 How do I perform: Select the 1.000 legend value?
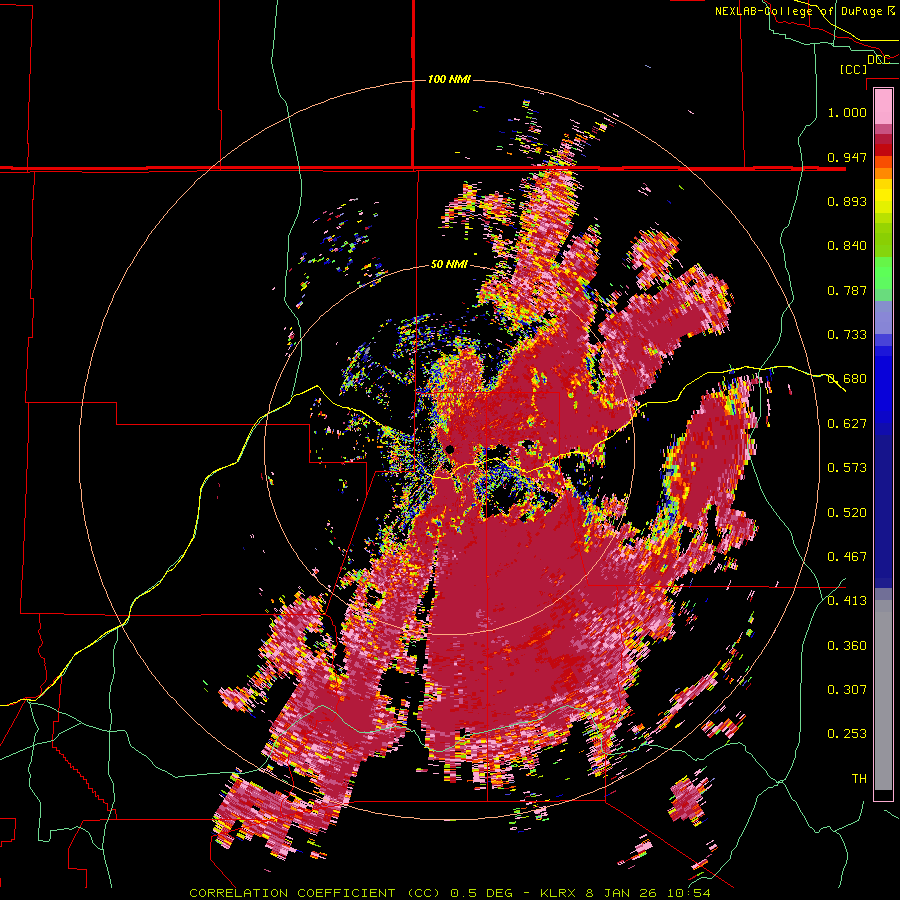coord(847,112)
